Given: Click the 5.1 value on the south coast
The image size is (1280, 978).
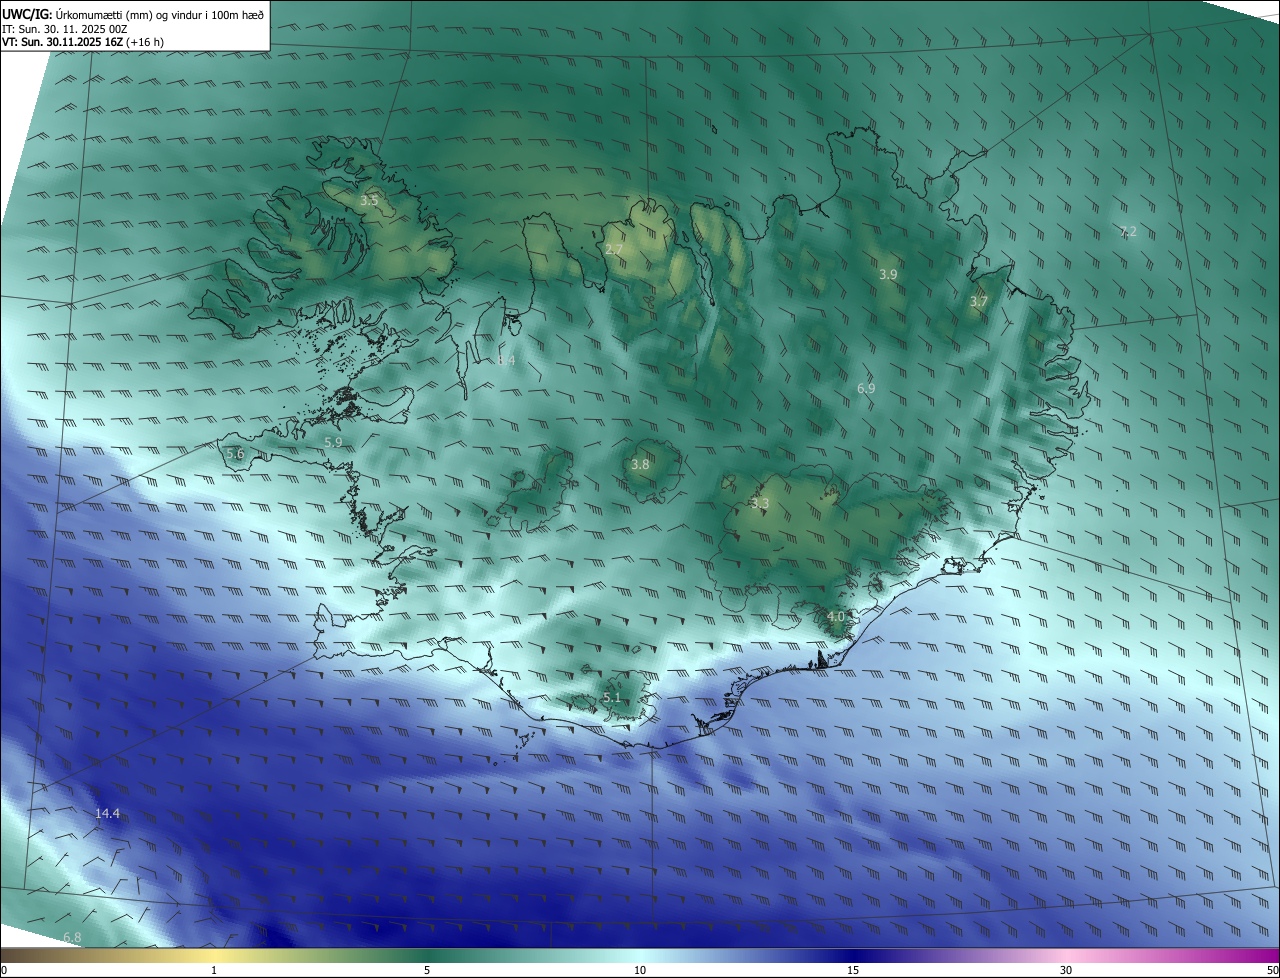Looking at the screenshot, I should pyautogui.click(x=612, y=698).
